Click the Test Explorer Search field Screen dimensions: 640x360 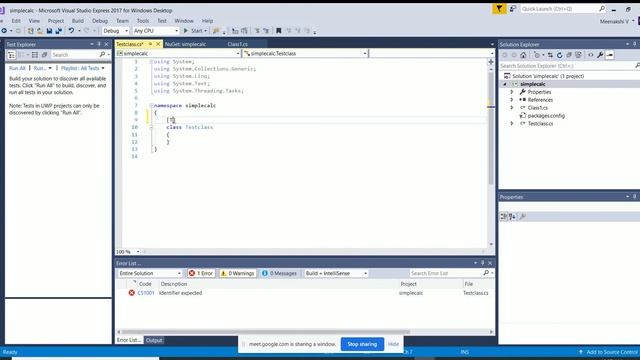pyautogui.click(x=80, y=55)
